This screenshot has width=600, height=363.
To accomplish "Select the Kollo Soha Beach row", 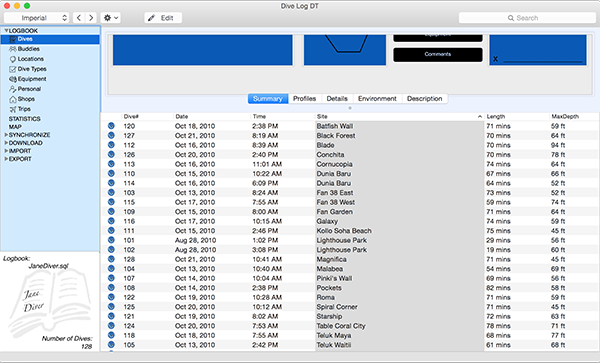I will pos(350,231).
